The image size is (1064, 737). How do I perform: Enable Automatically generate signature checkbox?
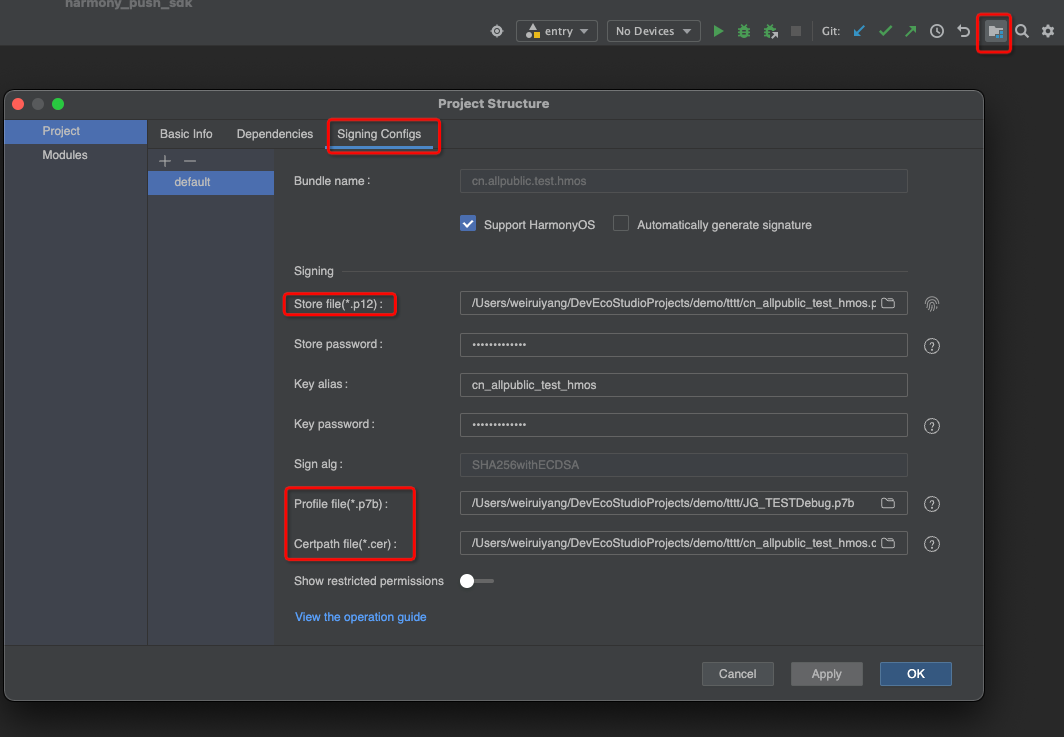(x=621, y=224)
